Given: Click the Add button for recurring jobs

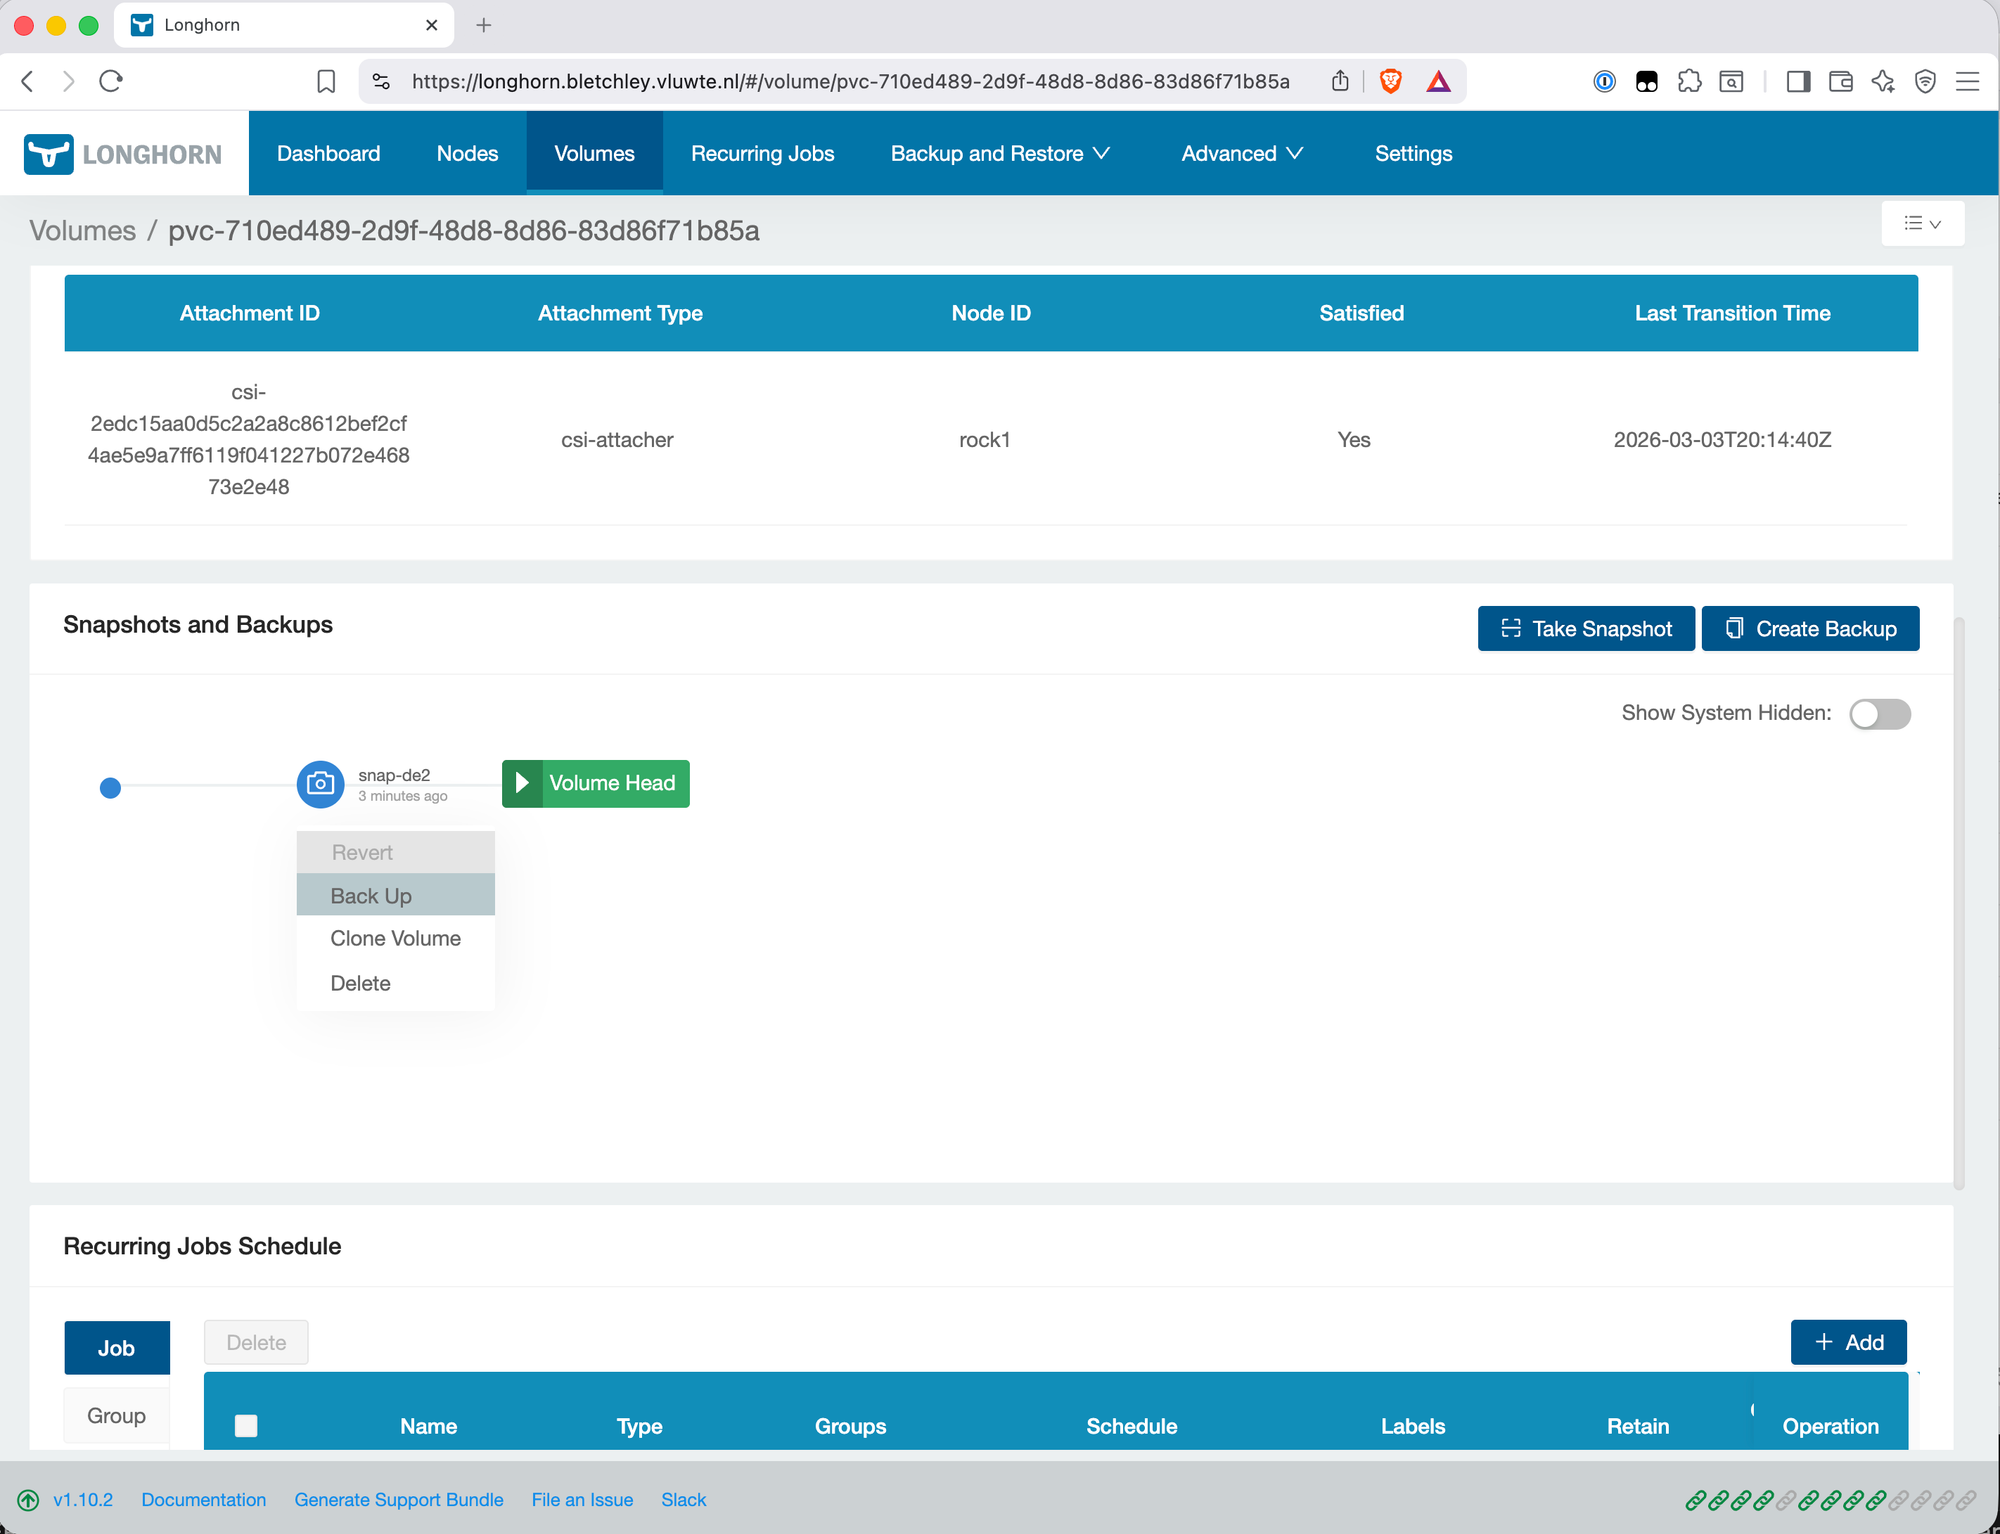Looking at the screenshot, I should pyautogui.click(x=1848, y=1342).
